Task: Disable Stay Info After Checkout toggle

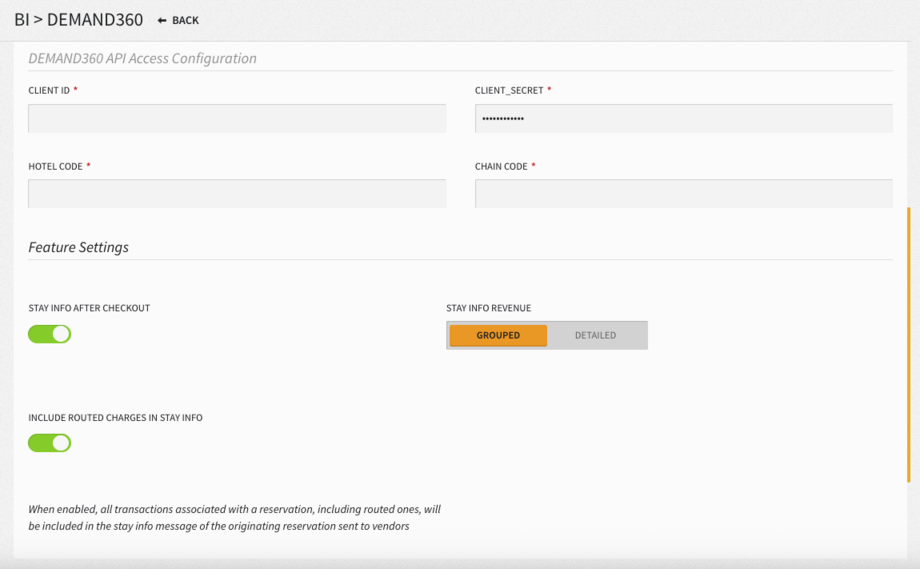Action: click(50, 334)
